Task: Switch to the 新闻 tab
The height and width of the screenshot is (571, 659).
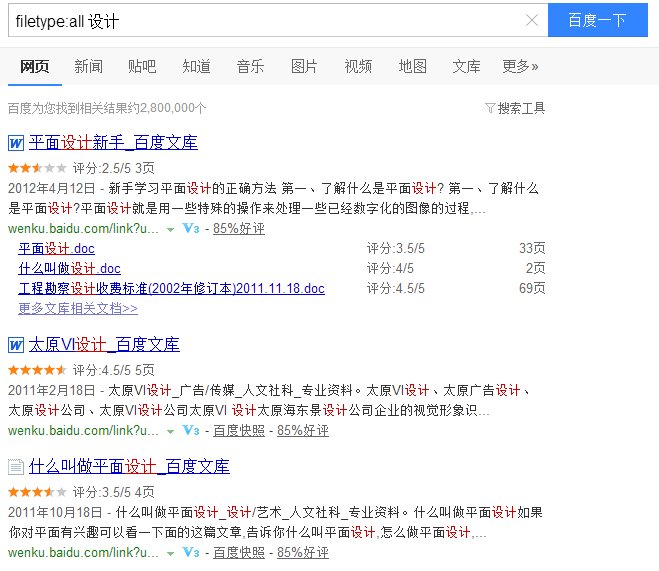Action: pos(89,66)
